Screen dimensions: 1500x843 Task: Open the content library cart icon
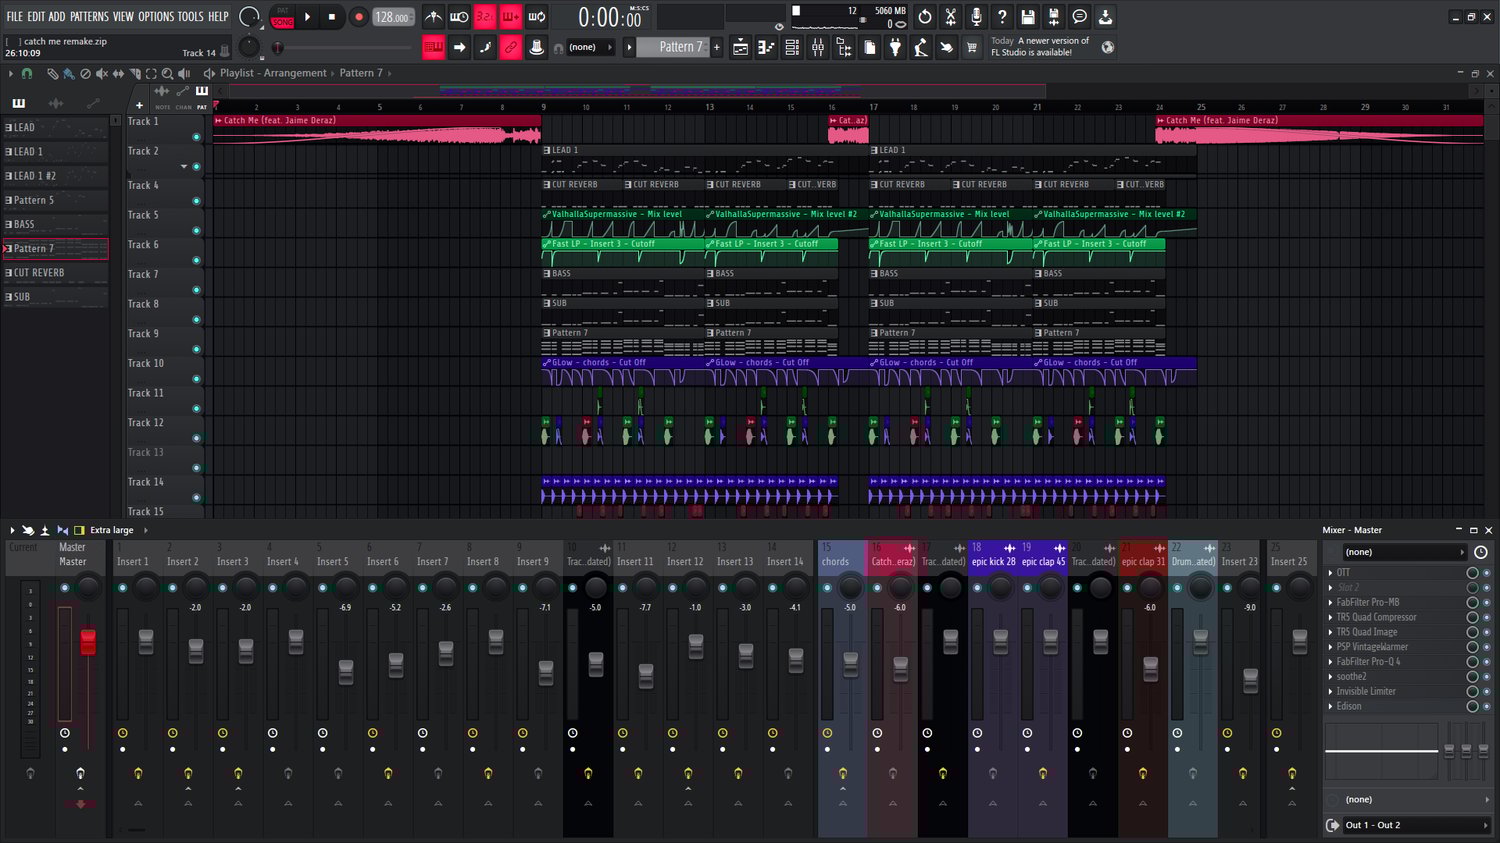[972, 47]
